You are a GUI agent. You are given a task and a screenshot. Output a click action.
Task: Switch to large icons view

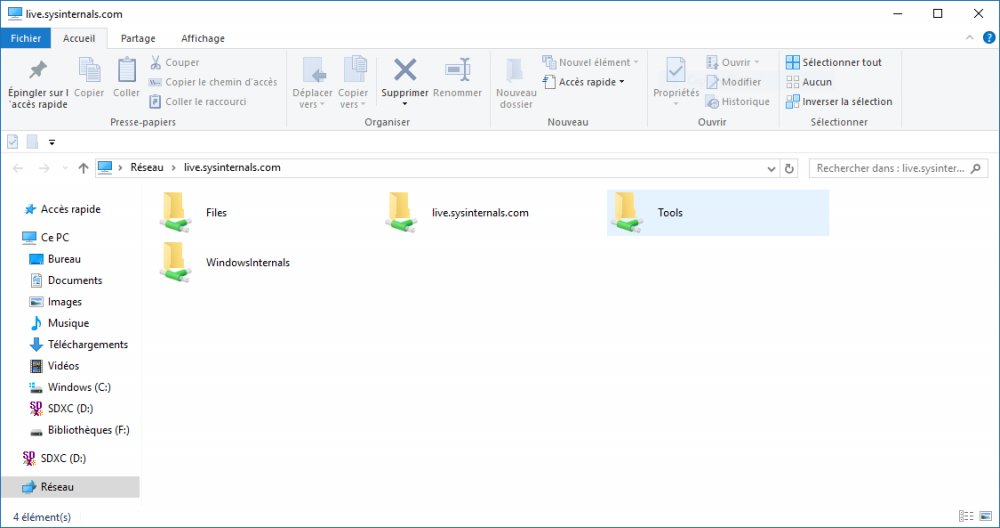(986, 516)
